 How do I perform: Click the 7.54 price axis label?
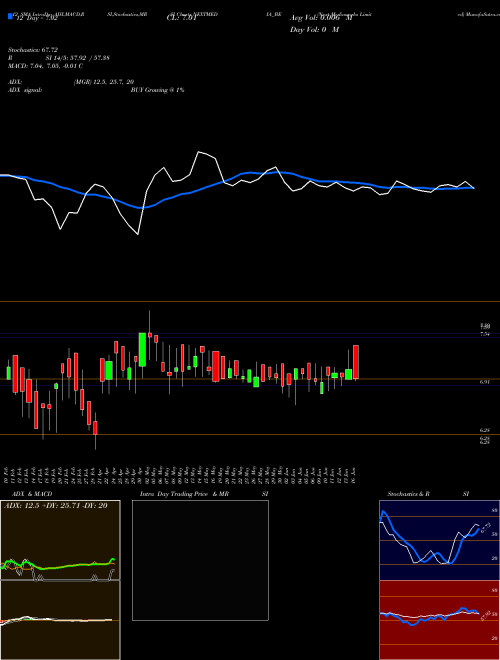[485, 334]
